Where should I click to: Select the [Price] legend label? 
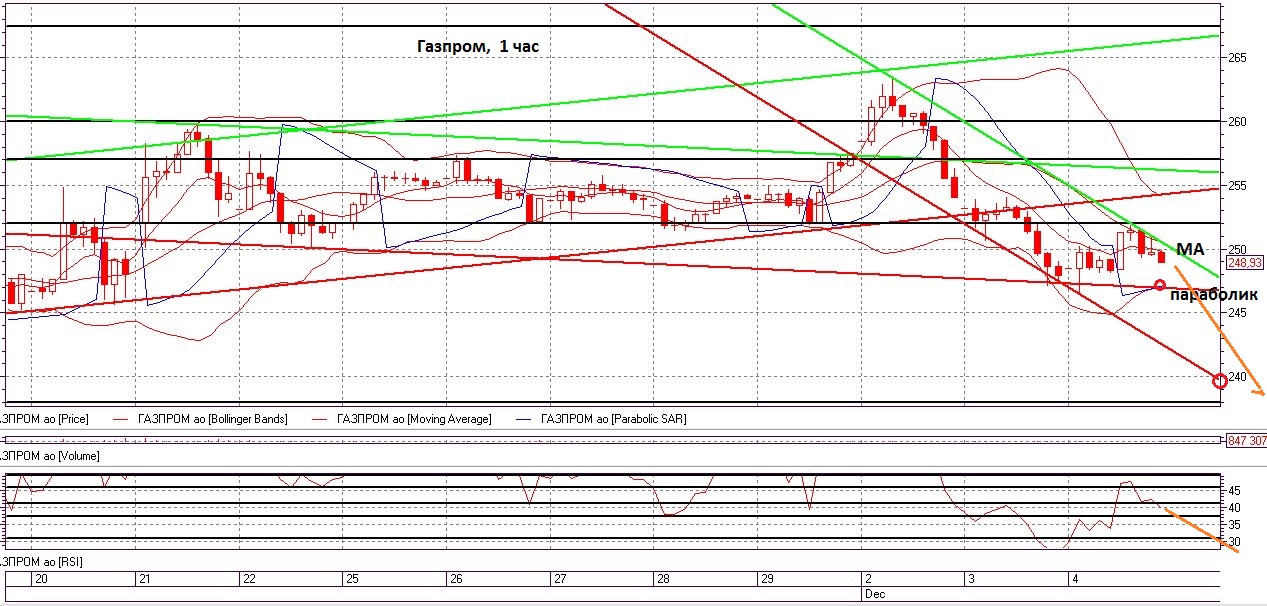(x=44, y=419)
